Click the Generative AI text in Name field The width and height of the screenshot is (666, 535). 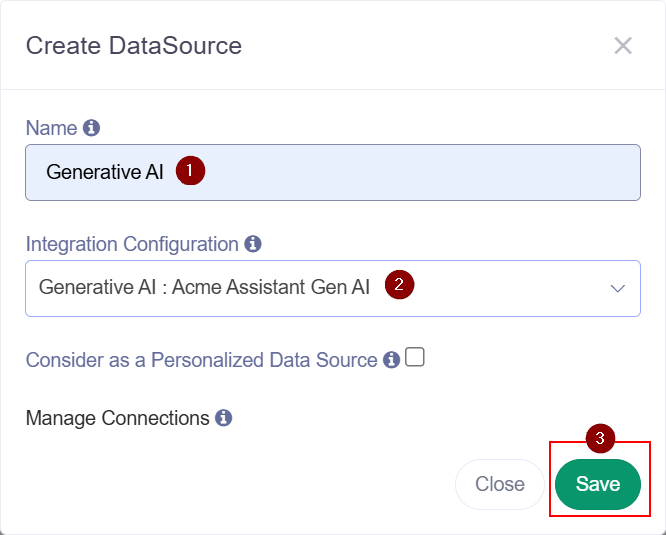[x=104, y=172]
